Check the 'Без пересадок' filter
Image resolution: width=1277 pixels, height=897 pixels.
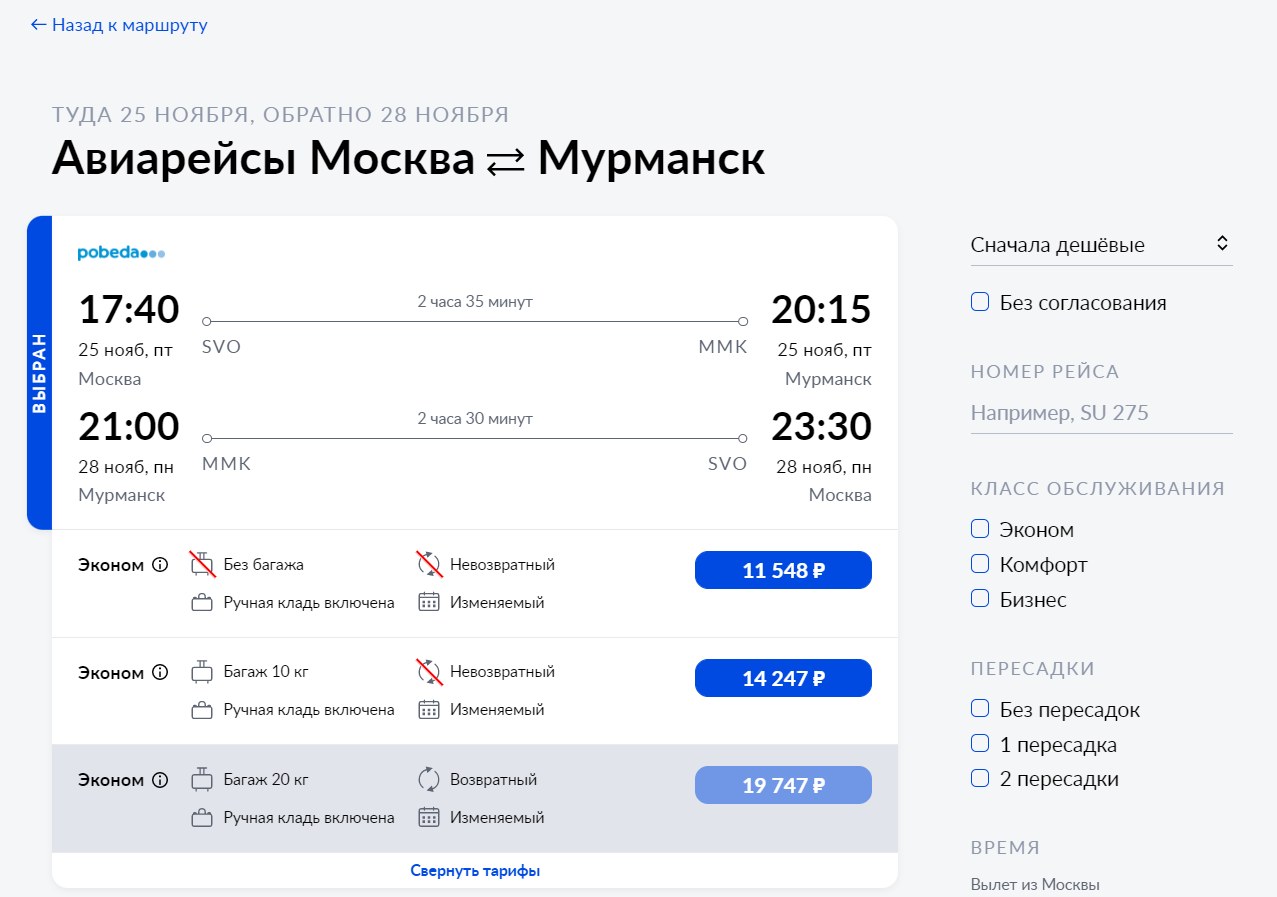click(980, 709)
